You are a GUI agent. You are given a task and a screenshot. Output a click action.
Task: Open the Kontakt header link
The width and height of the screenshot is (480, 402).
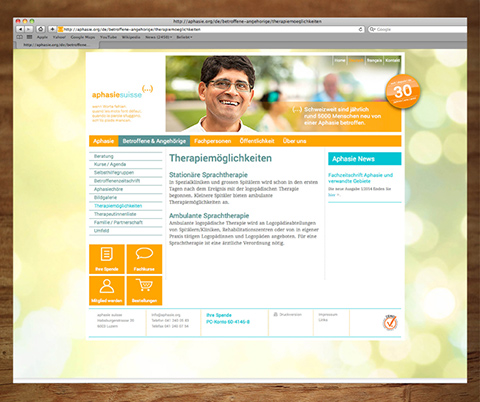click(392, 60)
